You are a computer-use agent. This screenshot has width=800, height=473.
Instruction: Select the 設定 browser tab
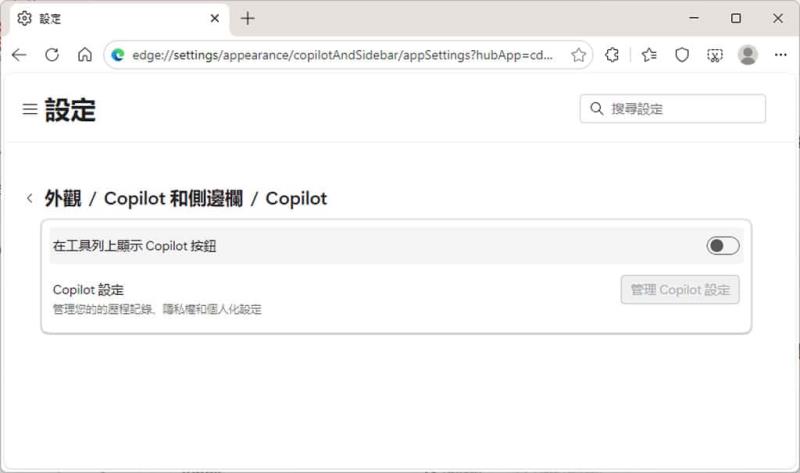tap(119, 19)
